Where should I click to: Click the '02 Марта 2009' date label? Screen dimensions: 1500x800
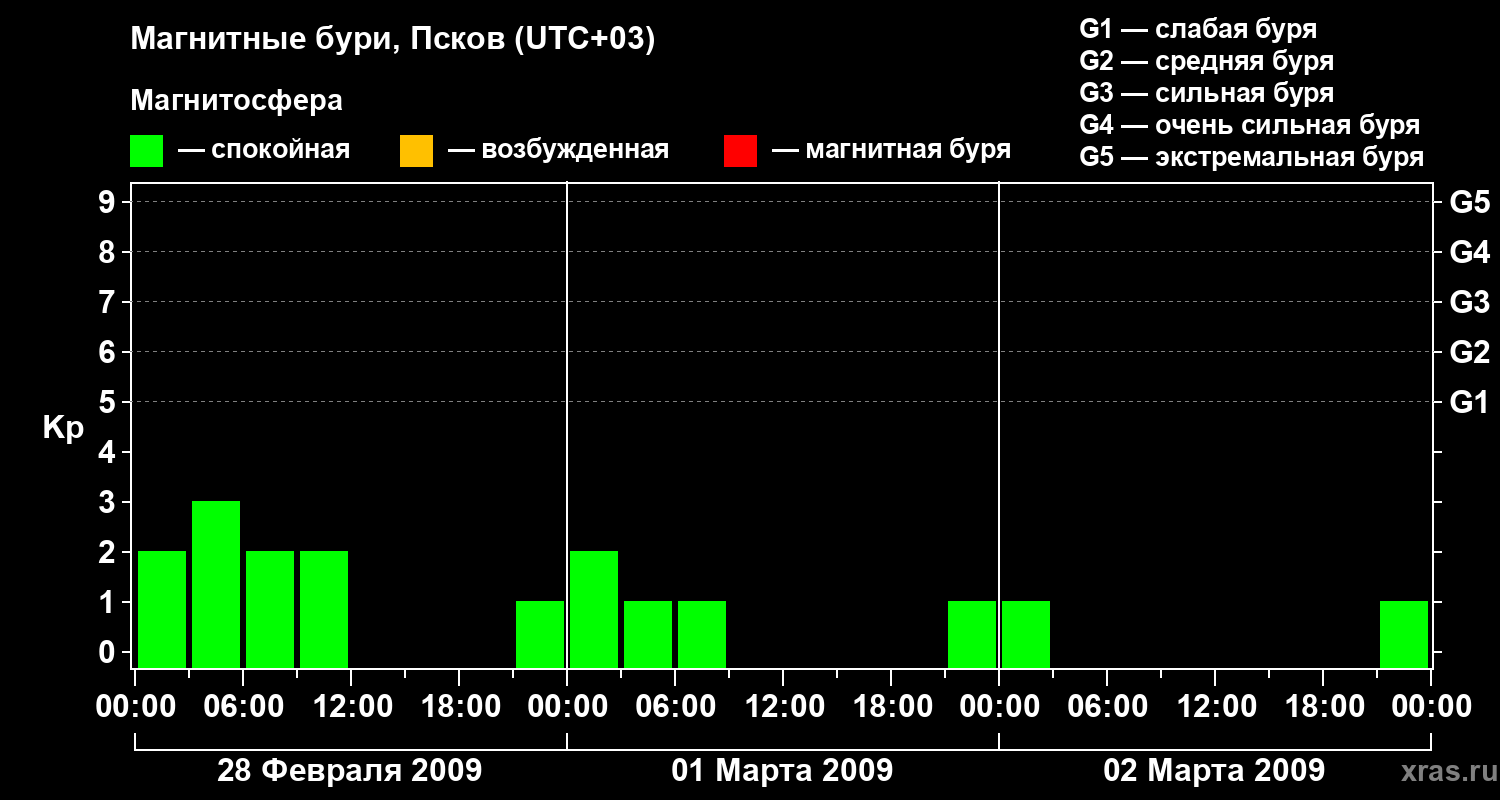[1214, 771]
